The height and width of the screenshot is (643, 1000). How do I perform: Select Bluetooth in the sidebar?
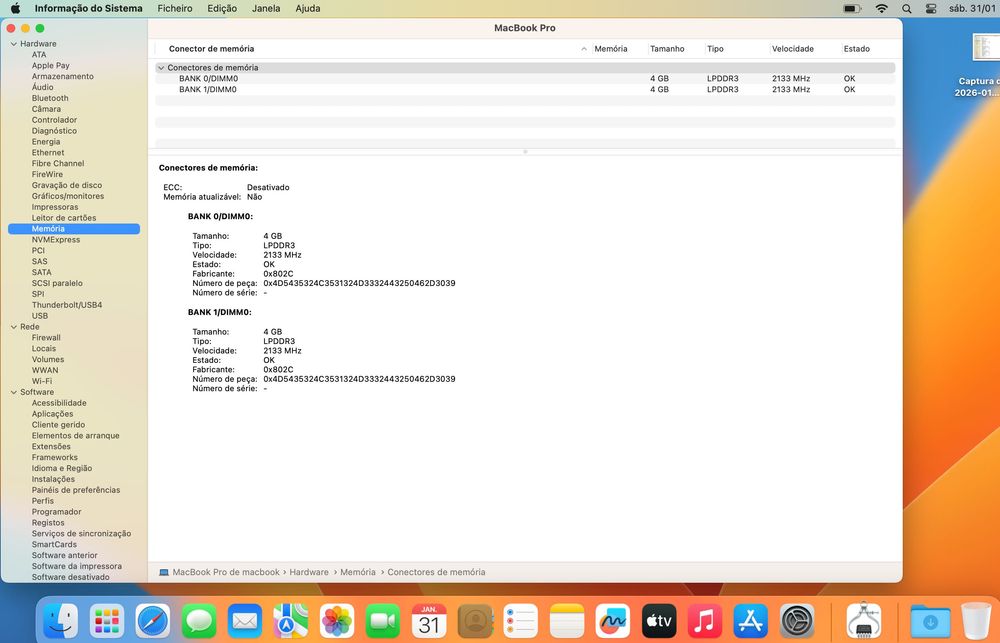(50, 98)
